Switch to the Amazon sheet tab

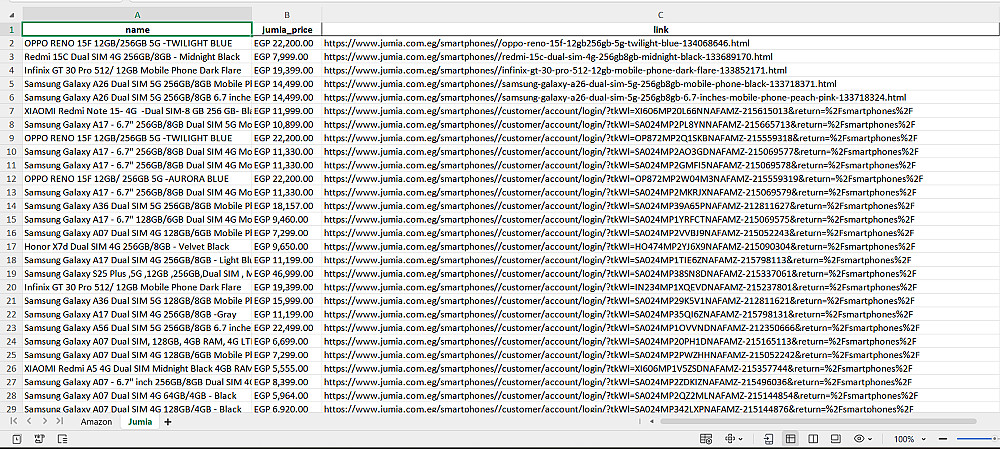point(96,422)
